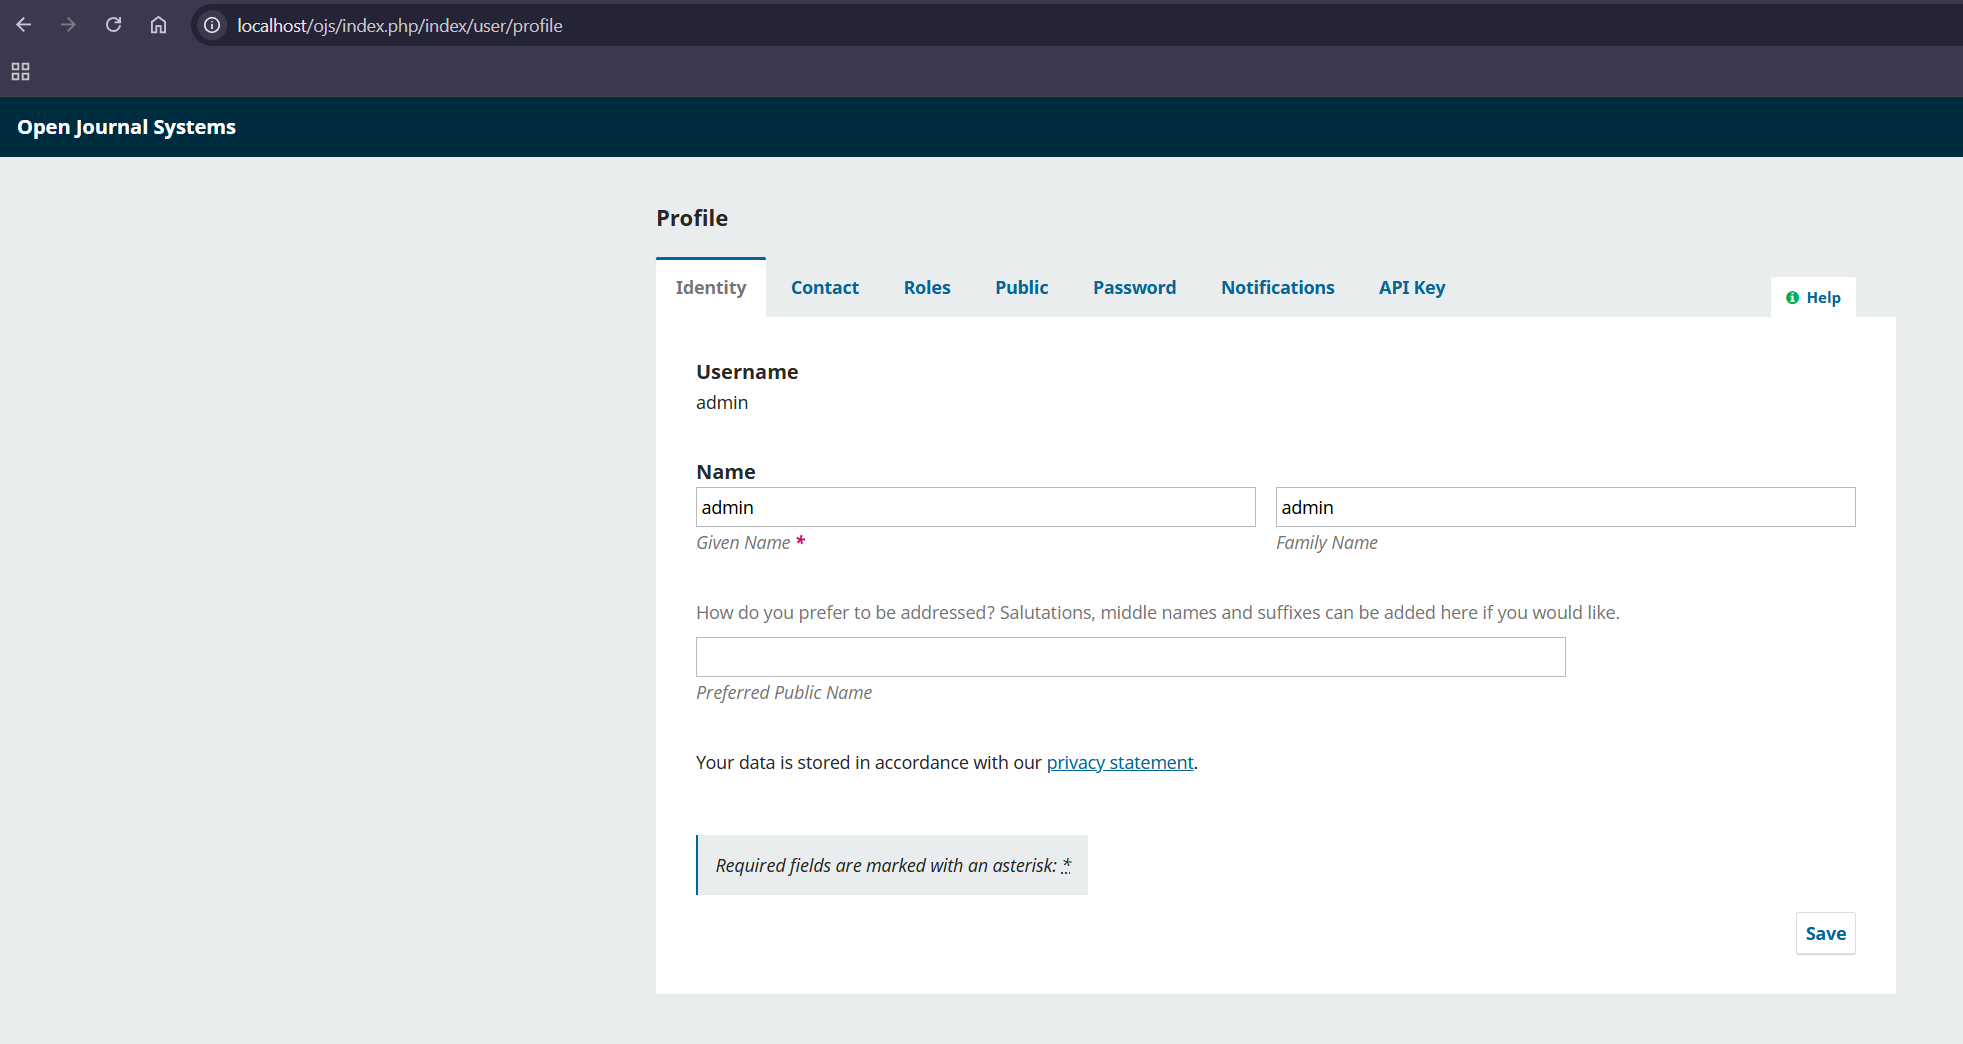
Task: Go to the Password tab
Action: 1134,288
